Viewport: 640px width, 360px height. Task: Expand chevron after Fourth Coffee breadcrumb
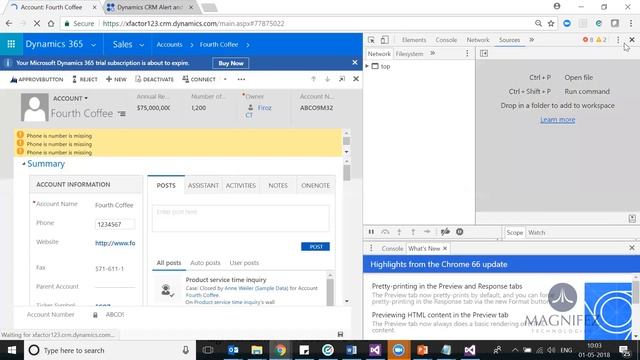coord(247,44)
